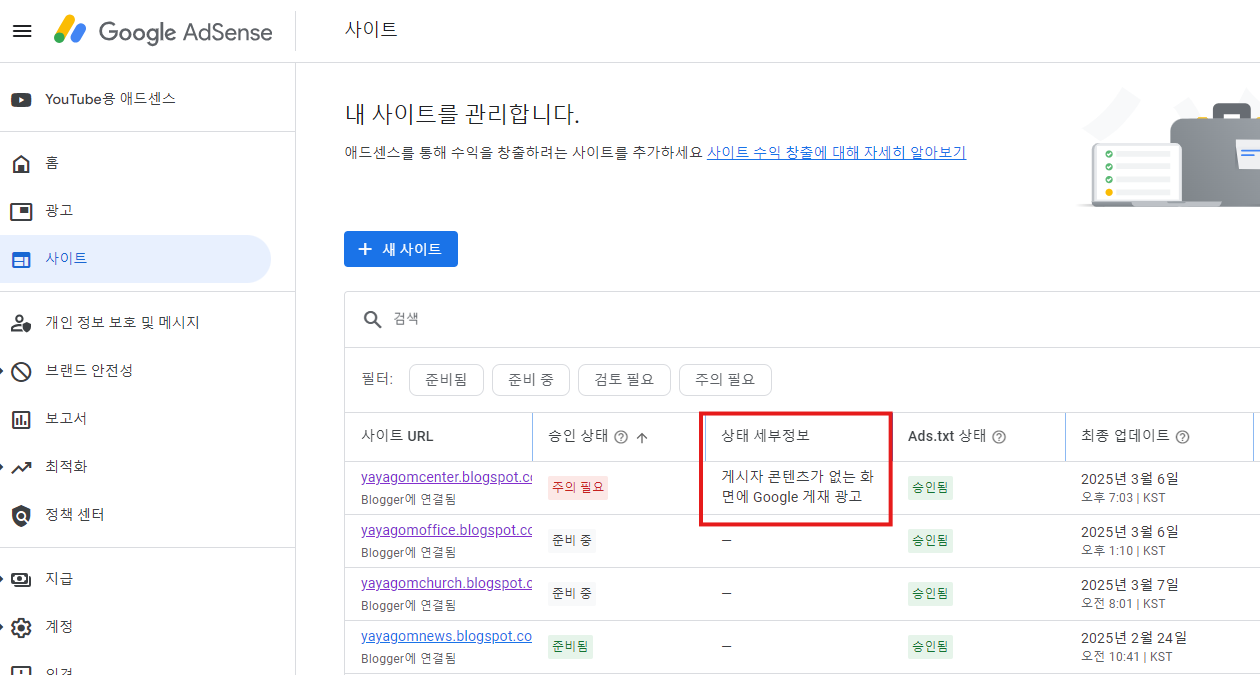Screen dimensions: 1260x675
Task: Click the Sites (사이트) sidebar icon
Action: [x=21, y=259]
